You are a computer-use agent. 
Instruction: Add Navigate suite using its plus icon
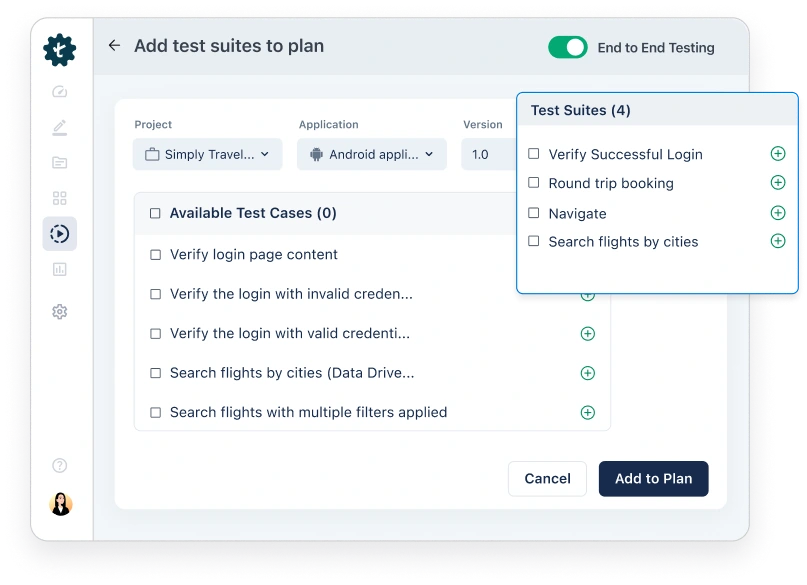(777, 212)
